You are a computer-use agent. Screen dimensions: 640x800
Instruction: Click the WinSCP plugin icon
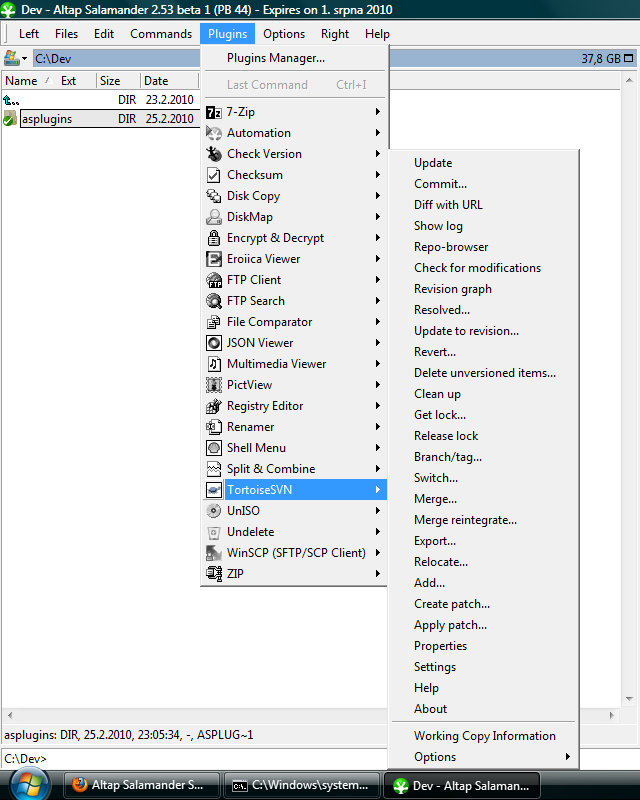click(x=213, y=553)
